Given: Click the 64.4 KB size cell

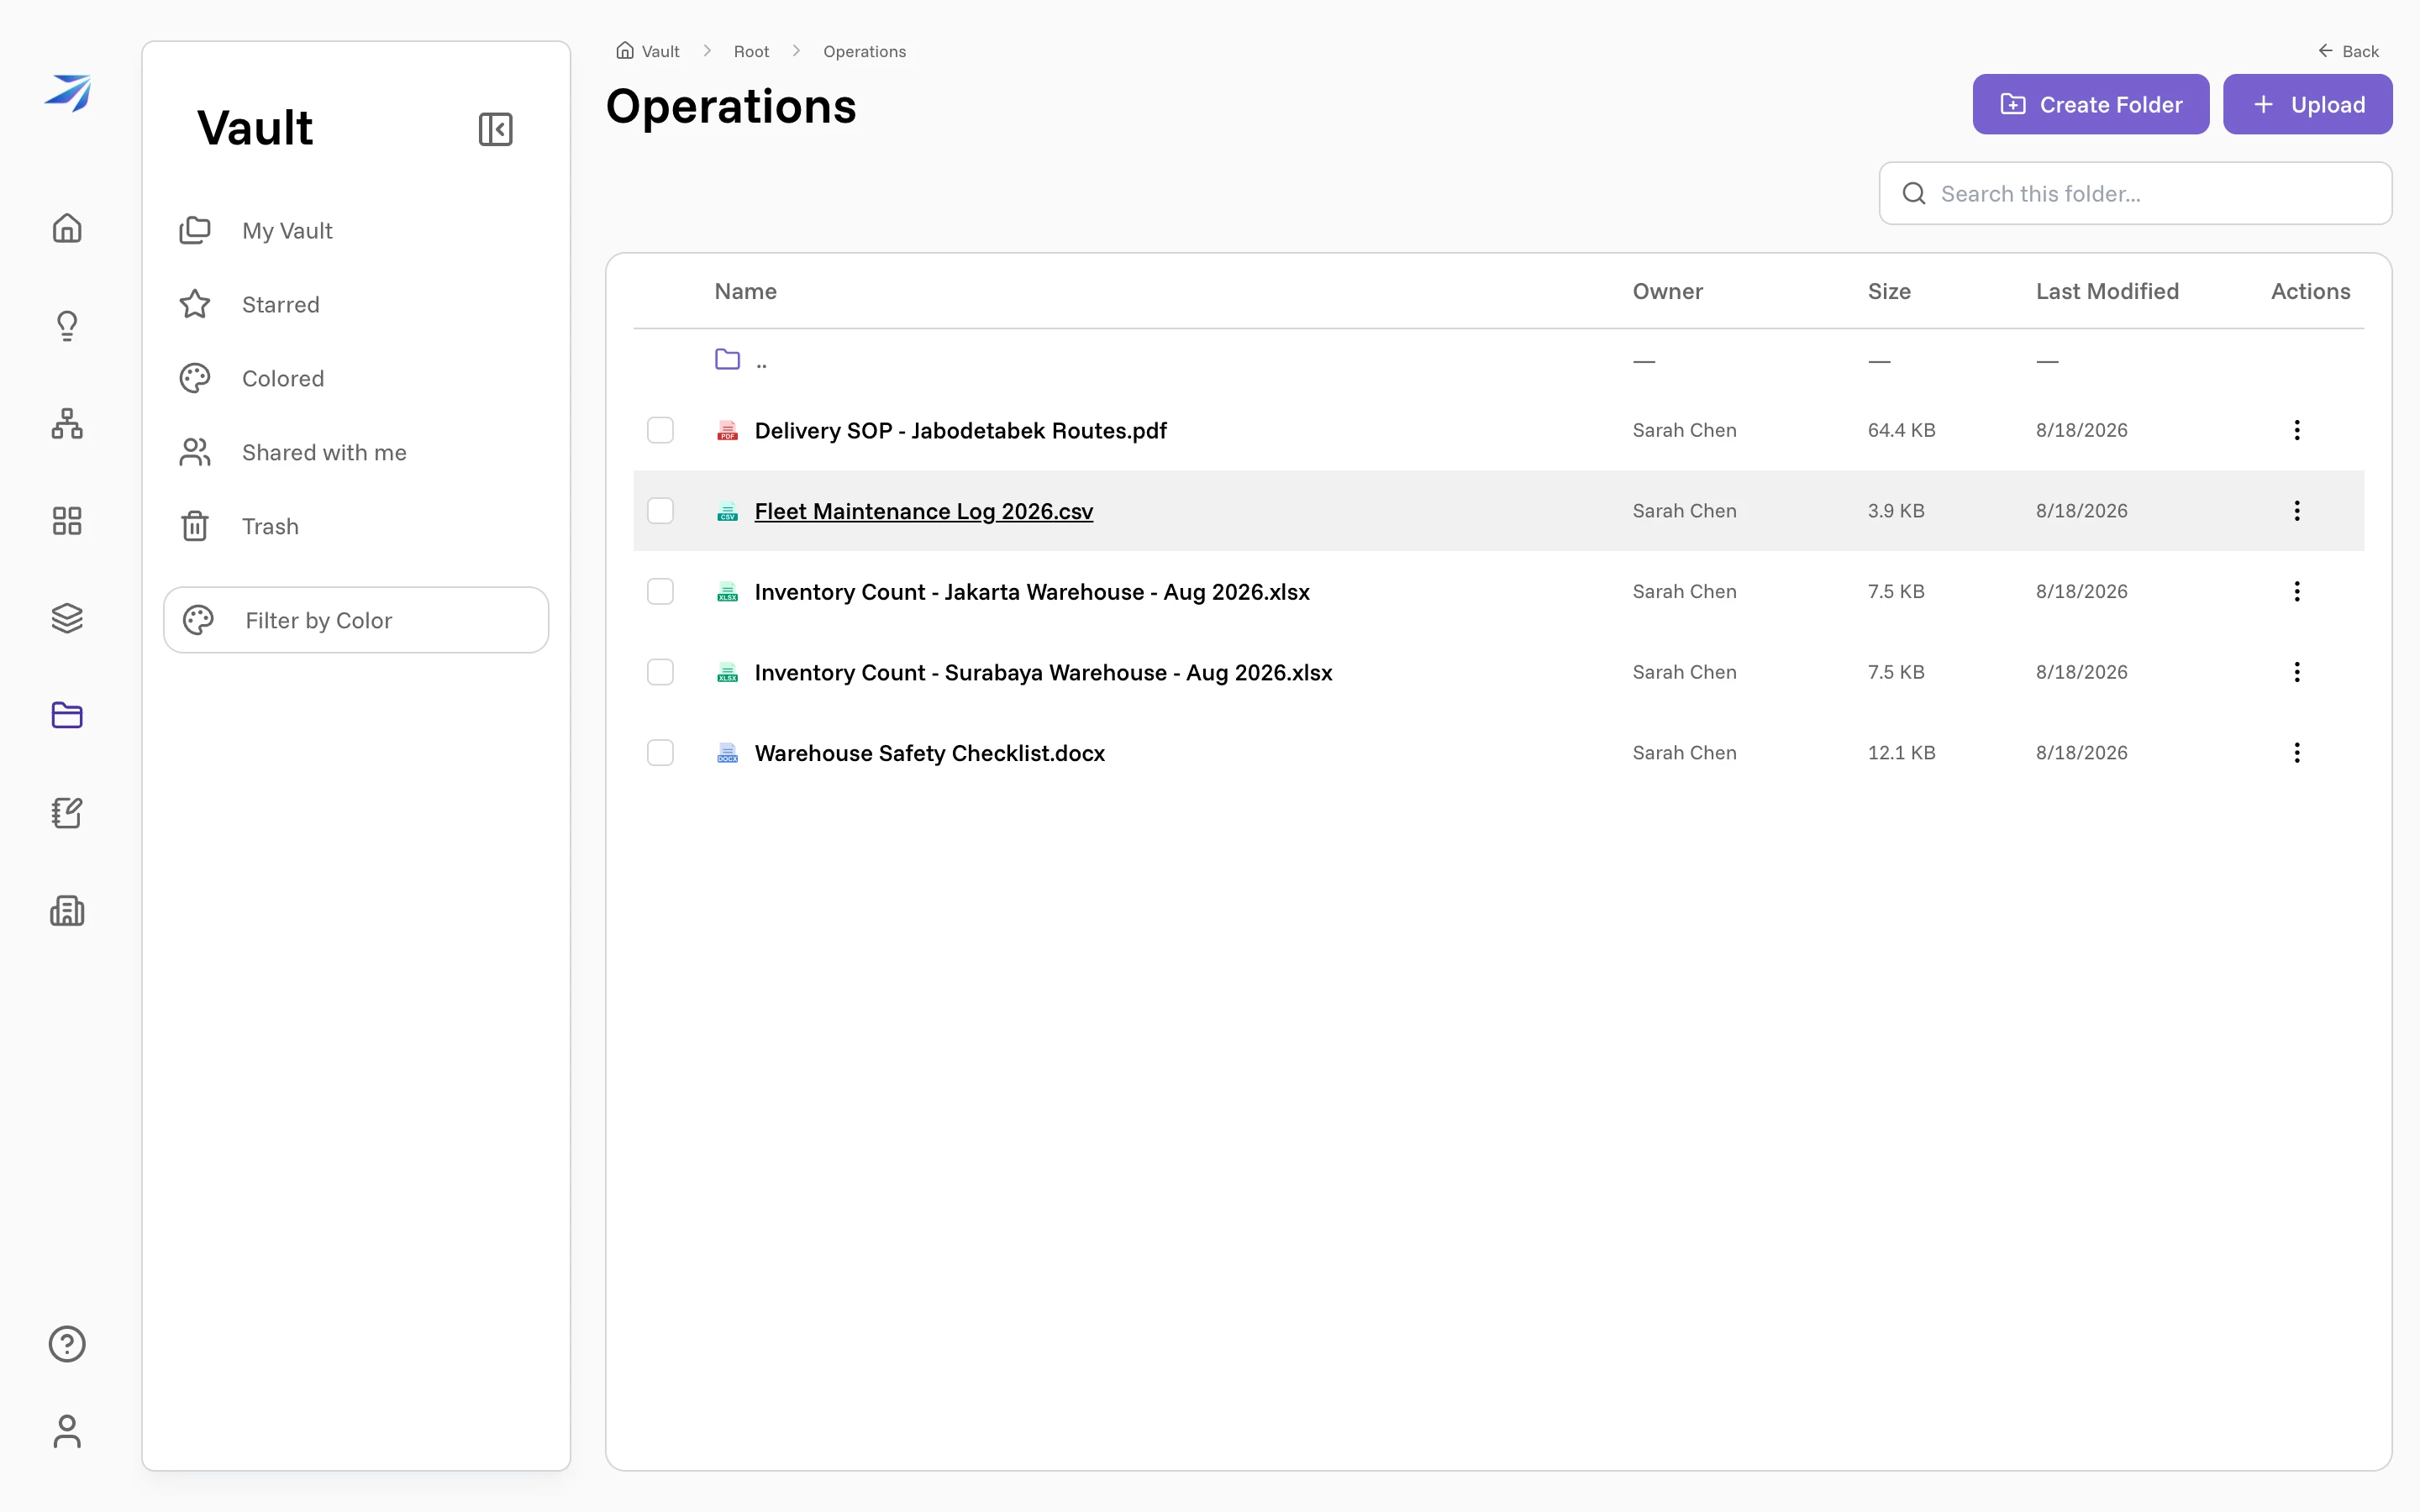Looking at the screenshot, I should [x=1901, y=430].
